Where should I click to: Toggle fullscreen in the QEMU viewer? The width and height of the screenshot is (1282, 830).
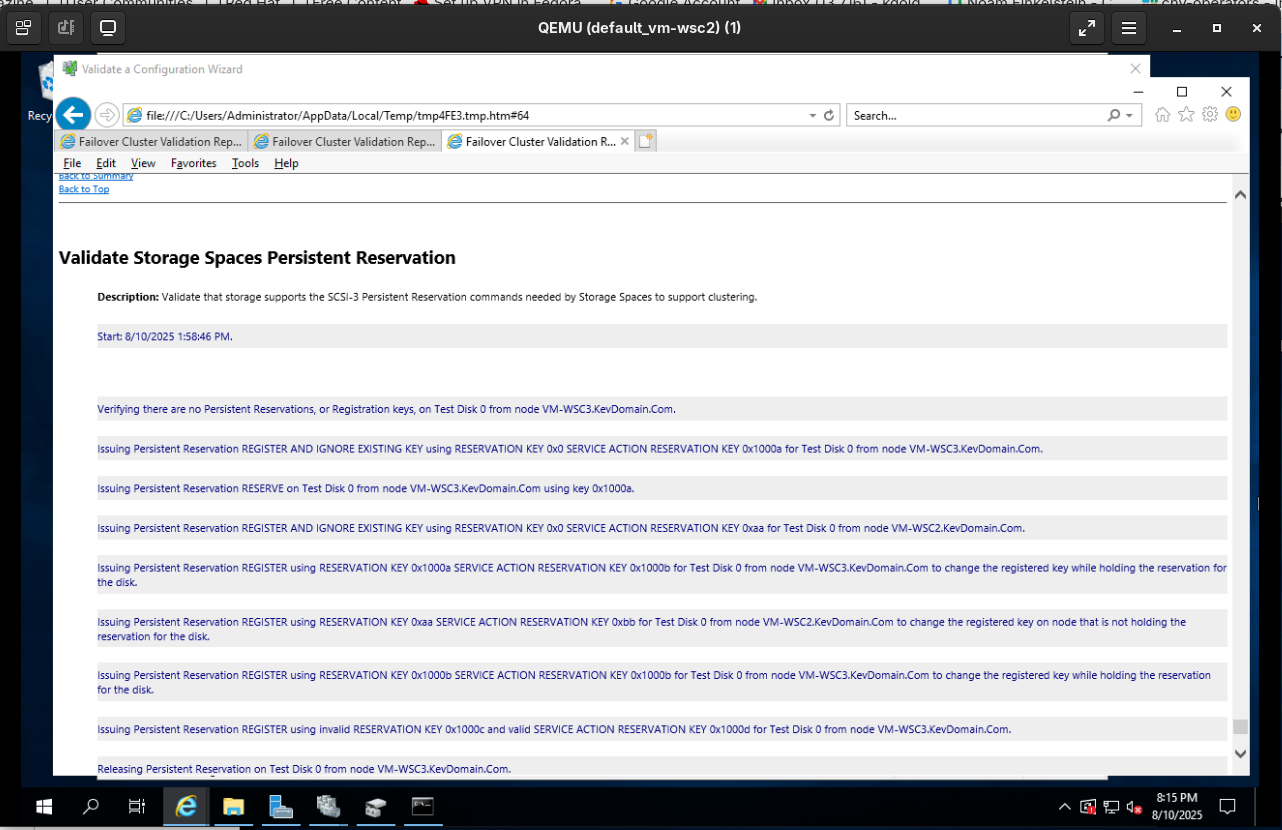[1086, 28]
